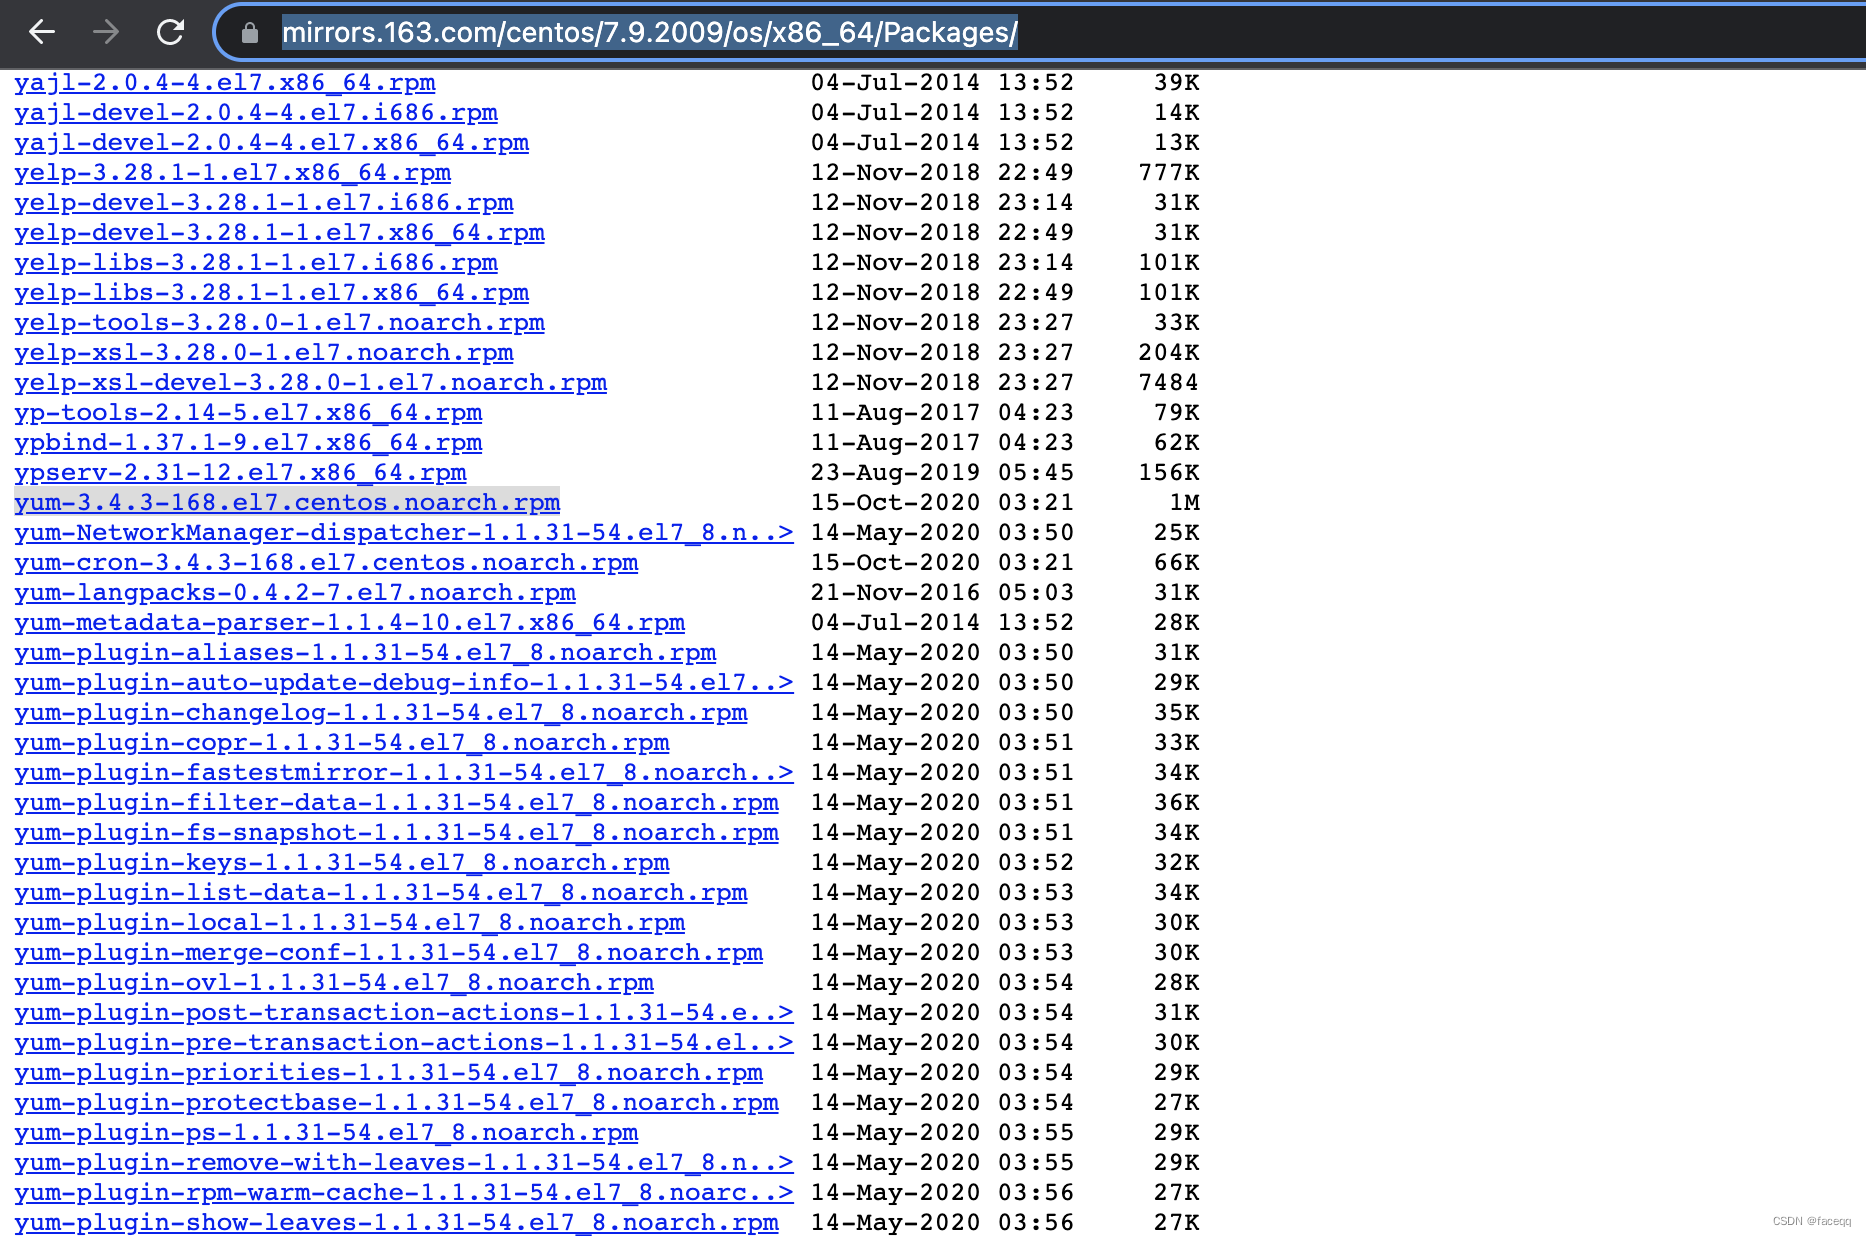Download yum-plugin-fastestmirror package
The width and height of the screenshot is (1866, 1236).
pos(404,773)
